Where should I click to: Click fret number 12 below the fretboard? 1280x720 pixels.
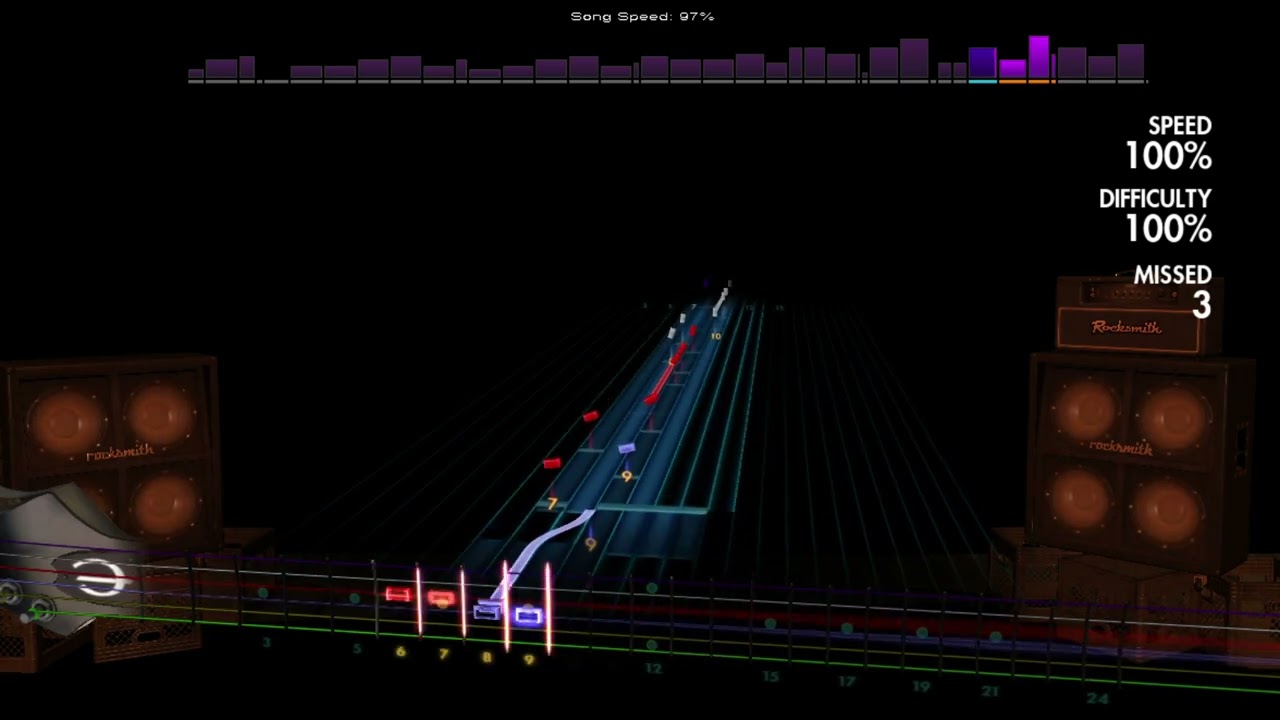click(653, 668)
